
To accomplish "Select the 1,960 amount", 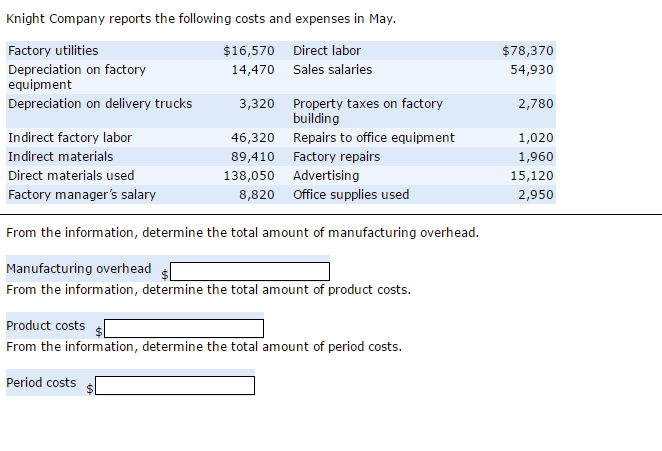I will (x=536, y=157).
